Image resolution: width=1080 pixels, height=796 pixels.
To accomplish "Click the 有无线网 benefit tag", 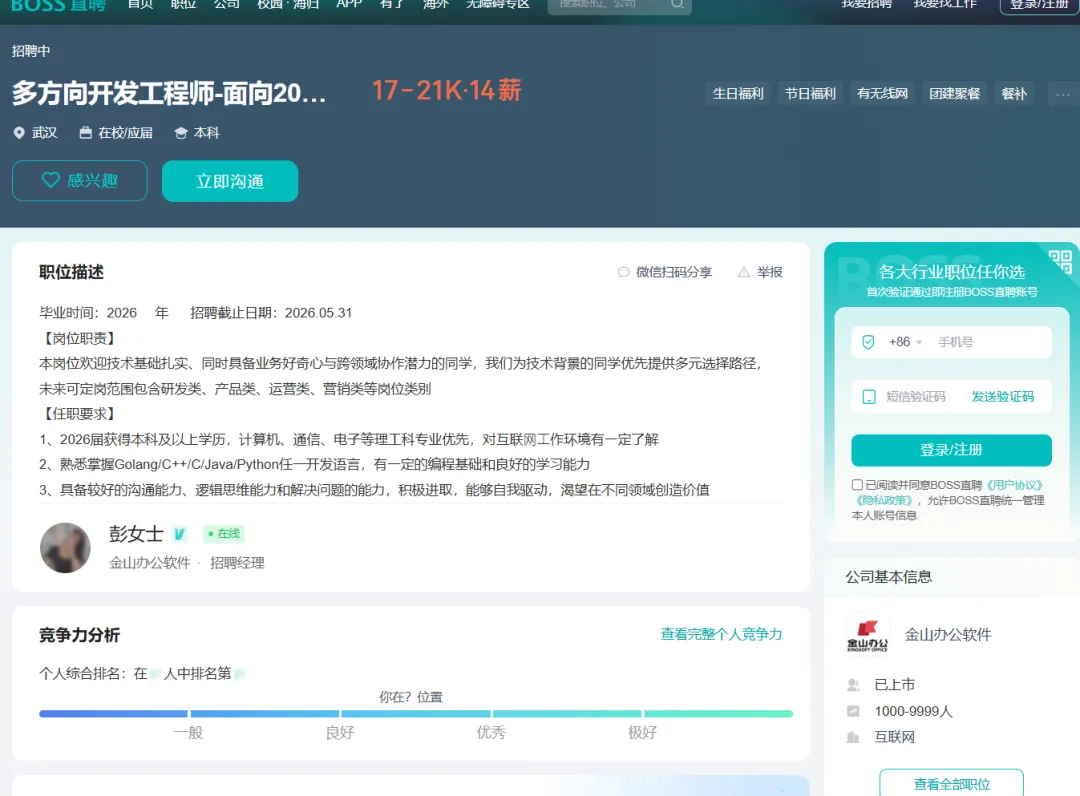I will pyautogui.click(x=882, y=94).
